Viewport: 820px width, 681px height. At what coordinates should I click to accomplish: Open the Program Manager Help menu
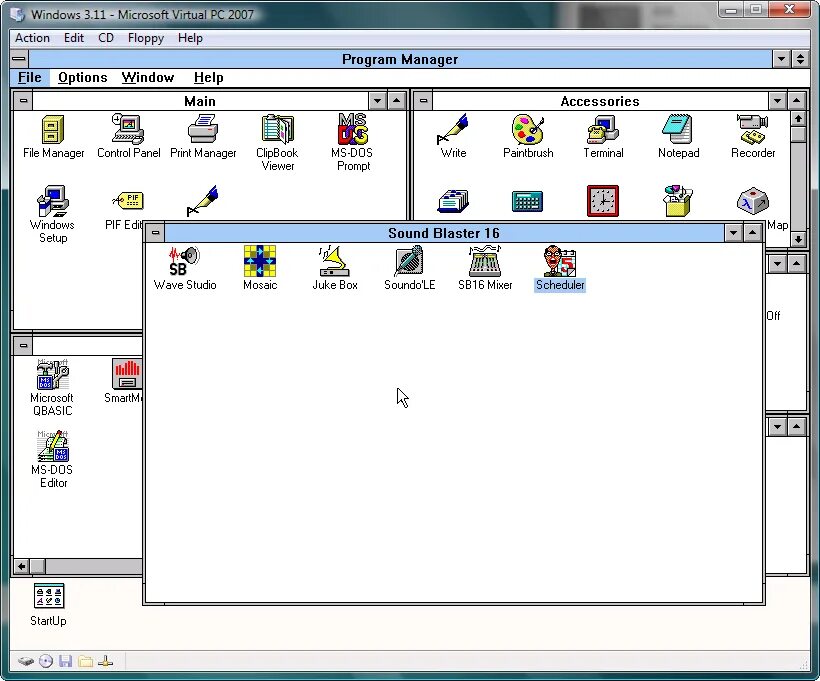(x=208, y=77)
